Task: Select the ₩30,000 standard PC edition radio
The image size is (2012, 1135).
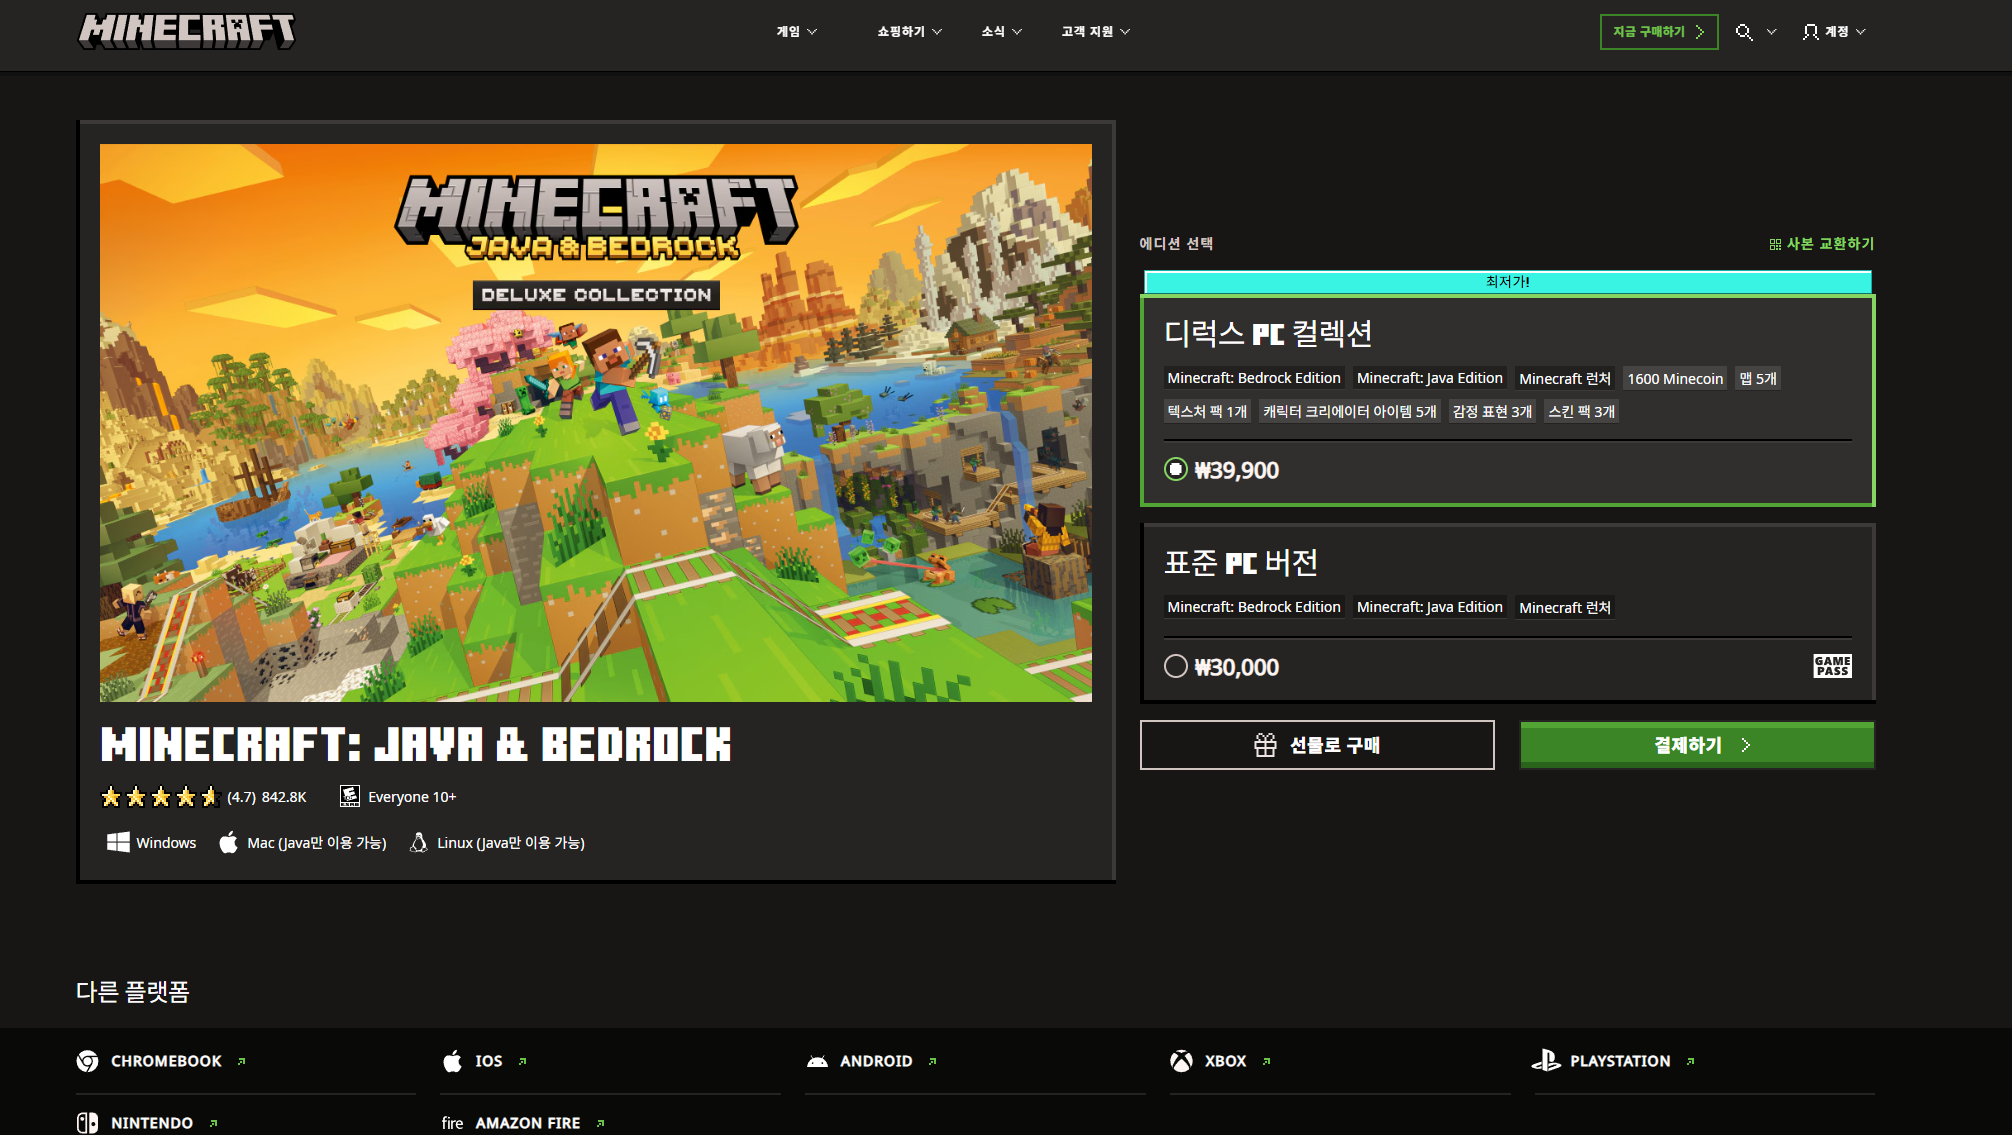Action: [1176, 667]
